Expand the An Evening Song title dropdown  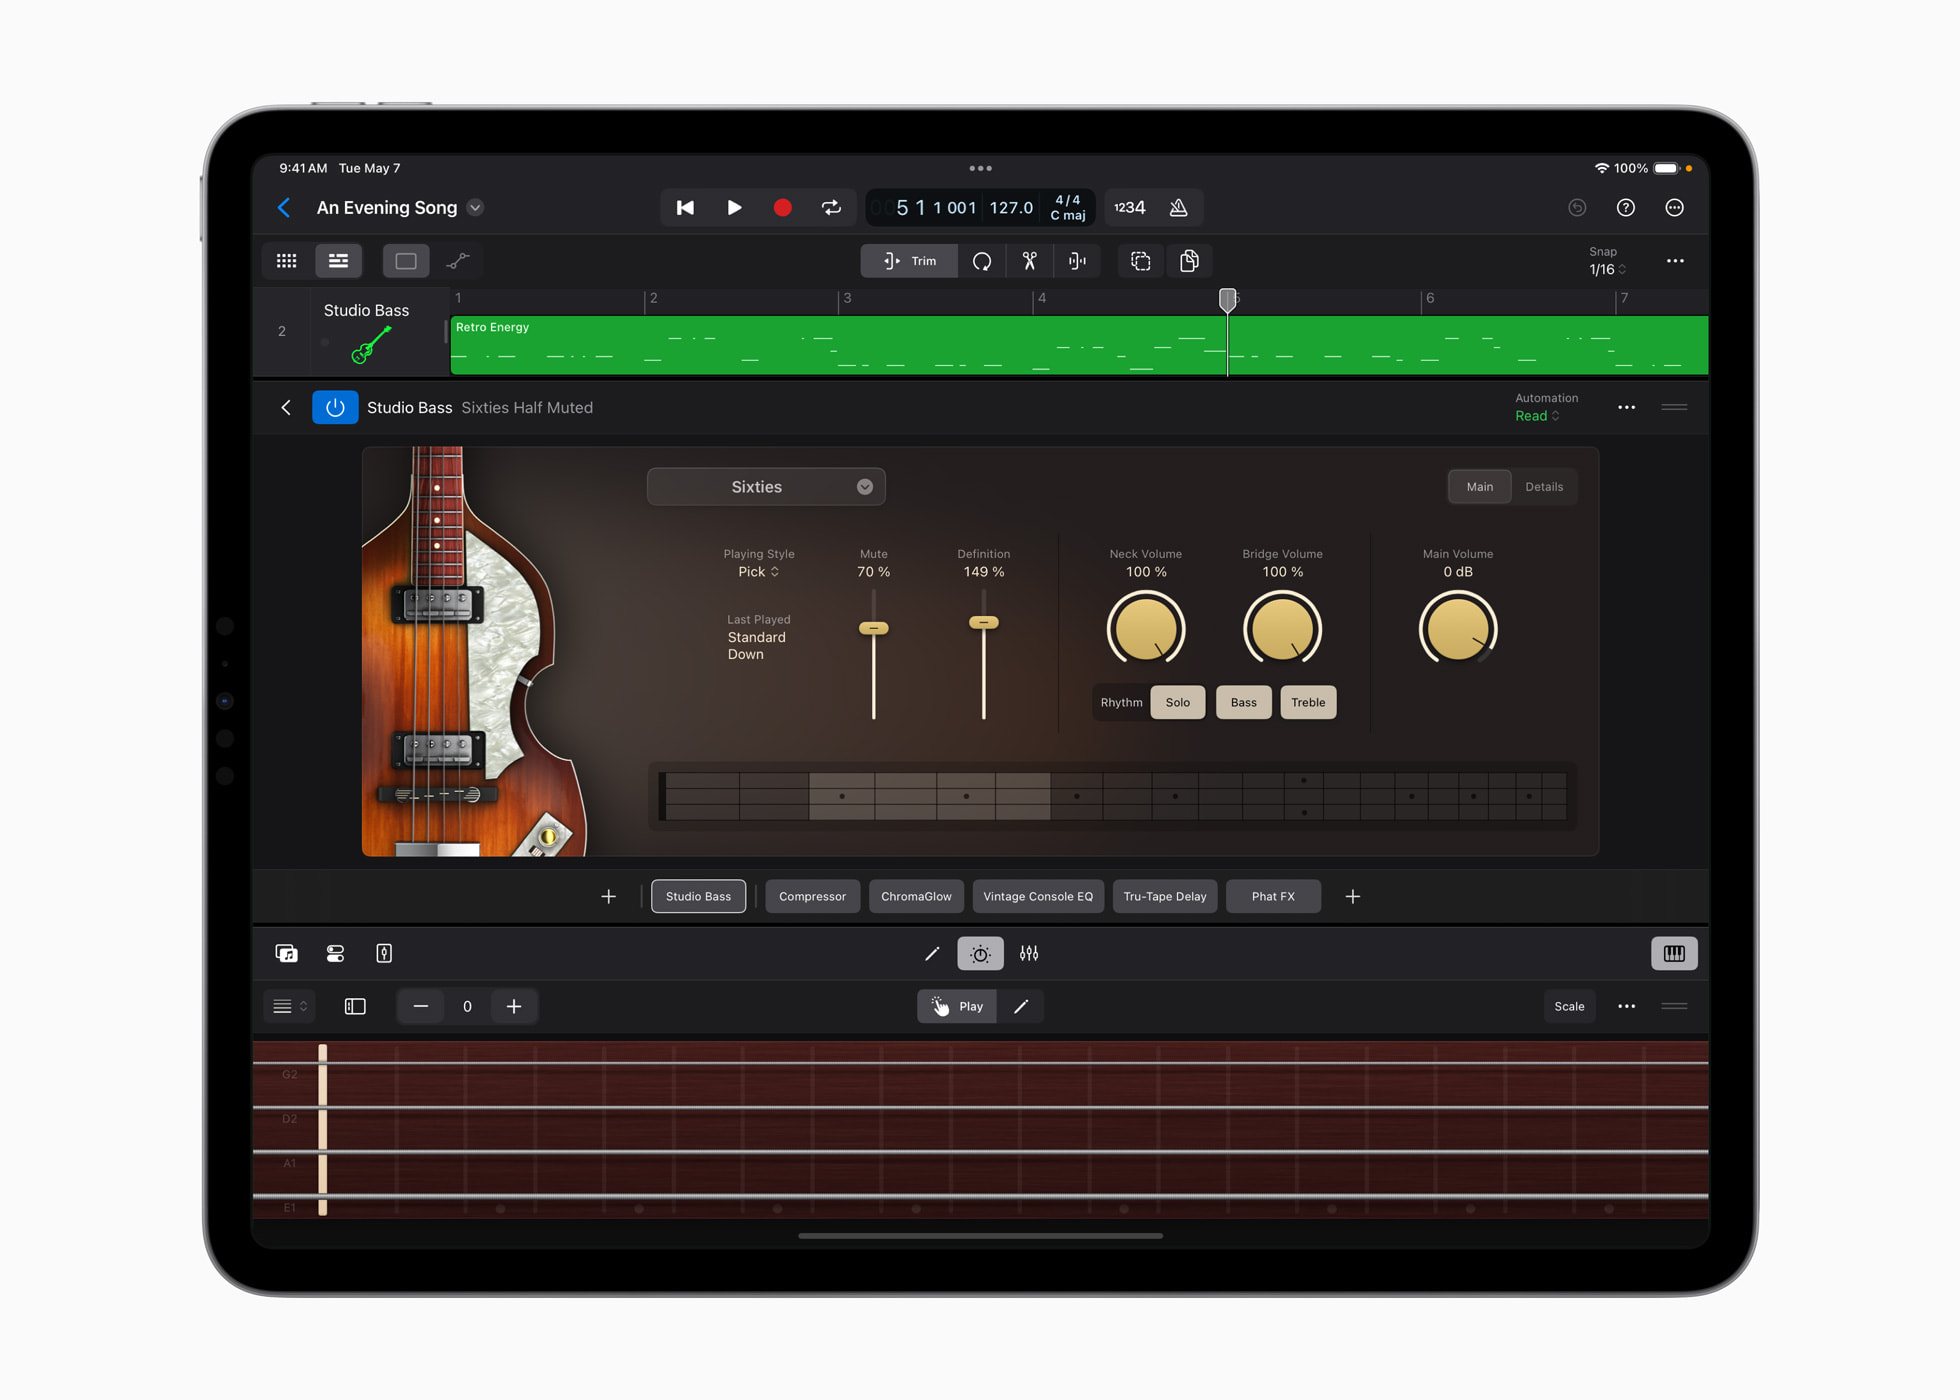tap(477, 208)
